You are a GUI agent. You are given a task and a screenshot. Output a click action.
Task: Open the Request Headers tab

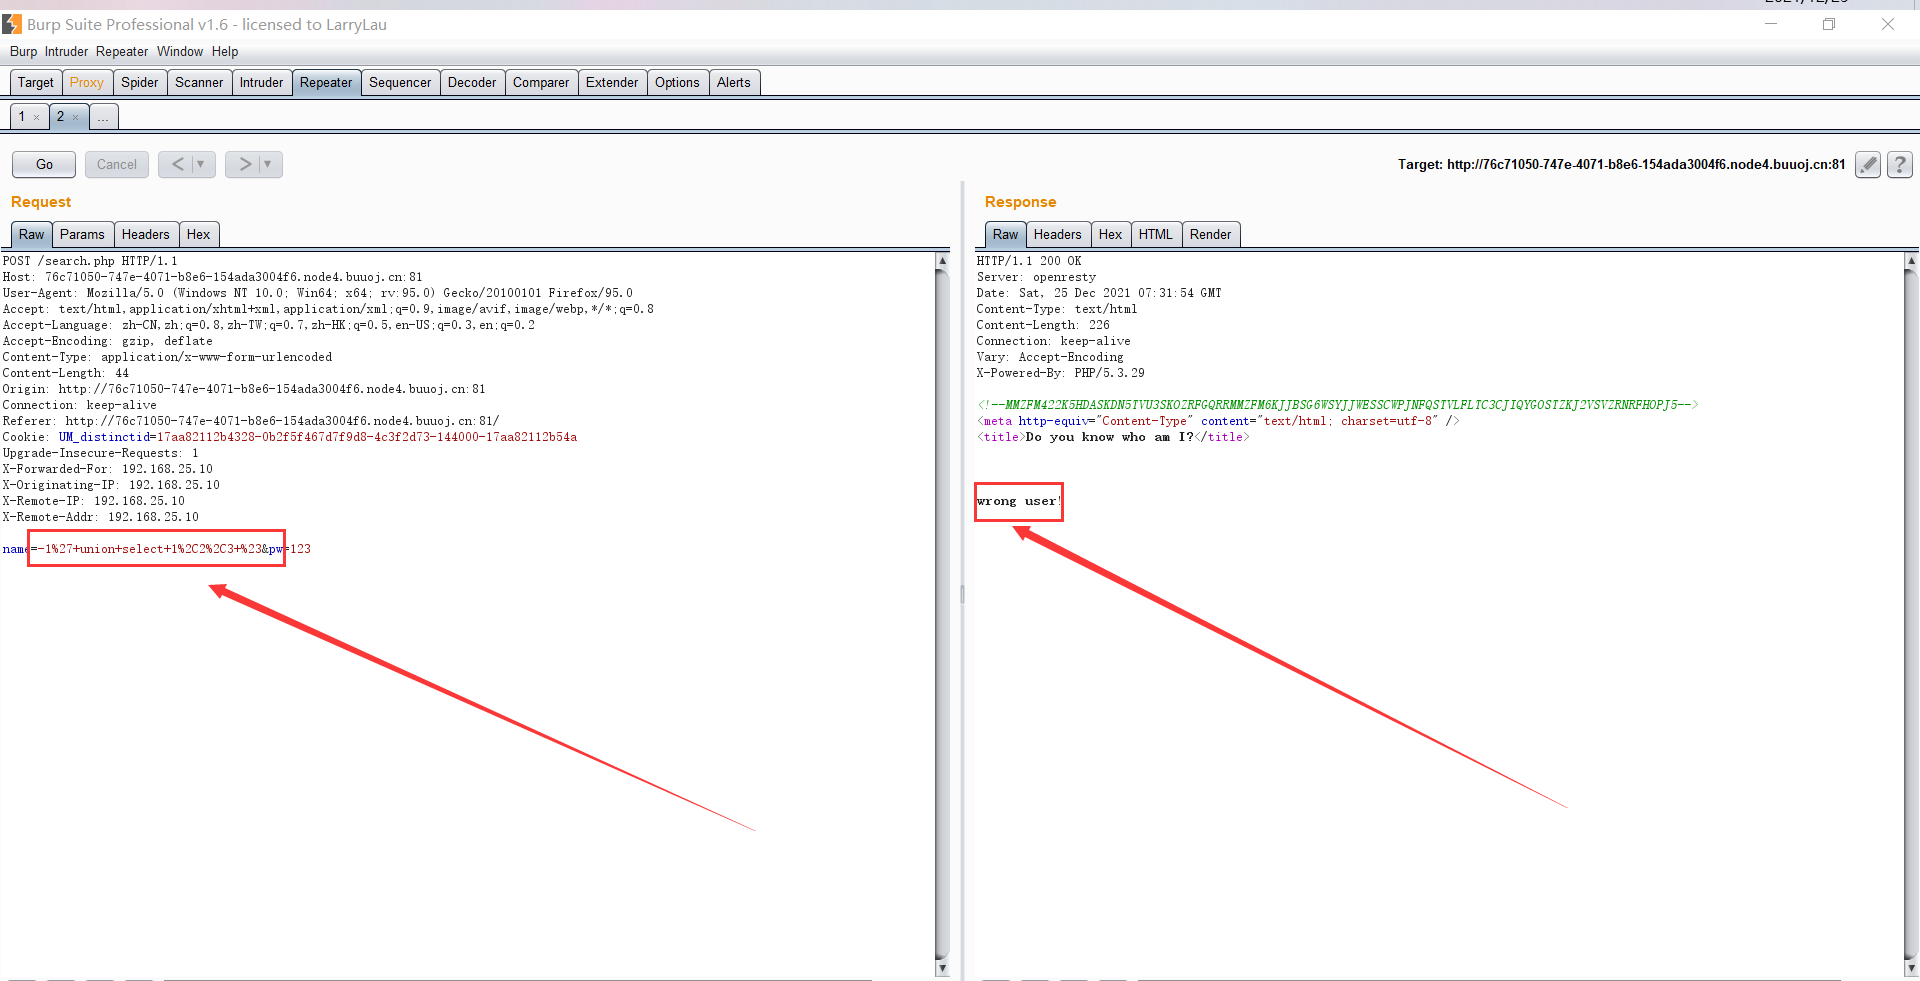point(146,235)
